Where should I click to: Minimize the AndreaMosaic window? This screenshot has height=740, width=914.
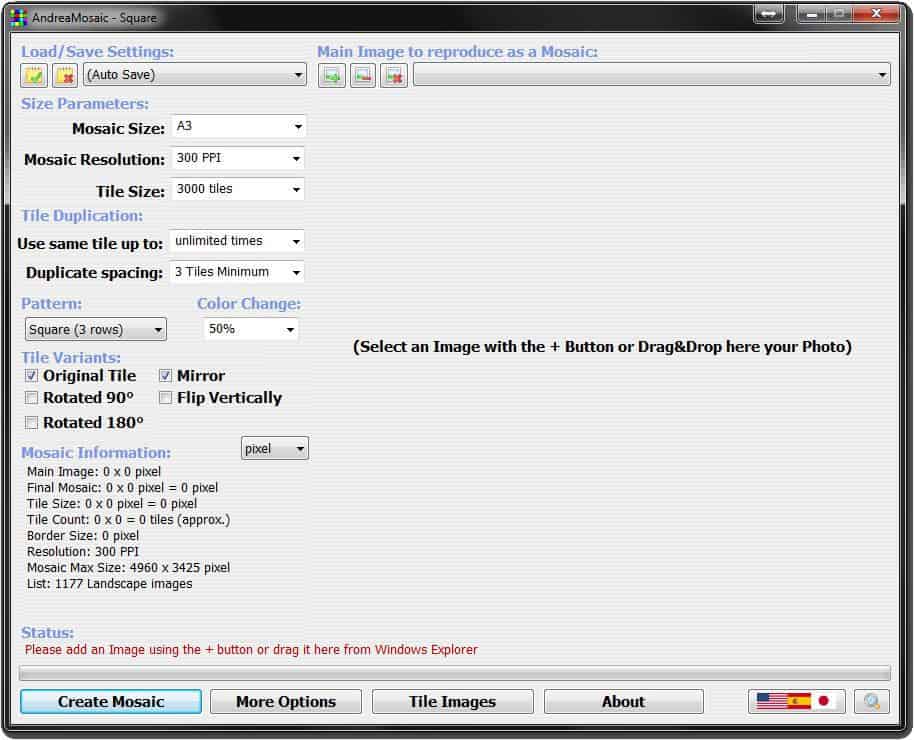811,14
